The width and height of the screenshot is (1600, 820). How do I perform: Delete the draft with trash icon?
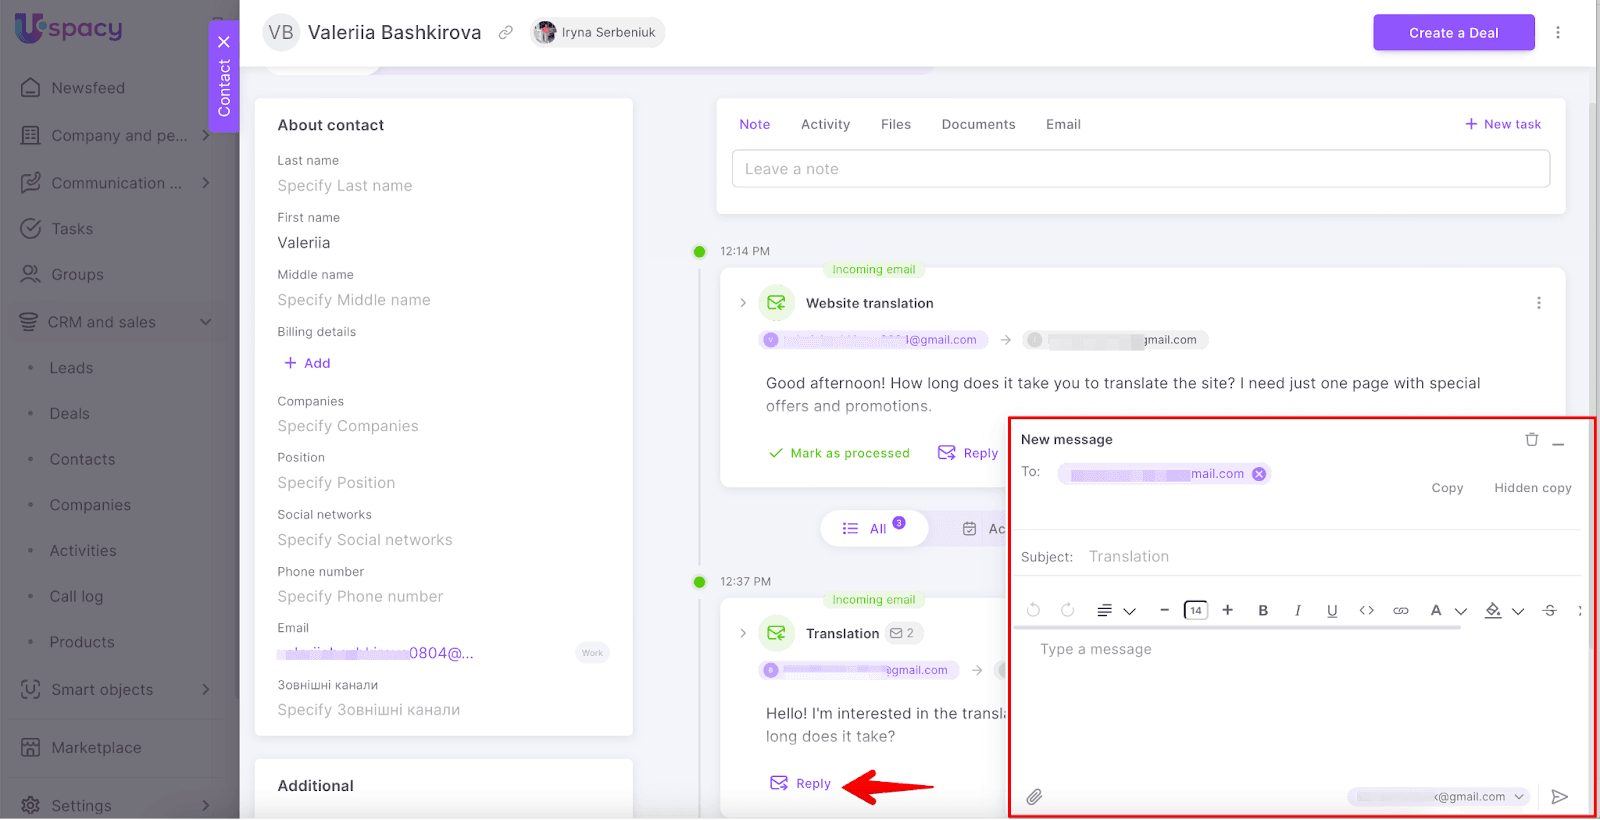[x=1531, y=440]
